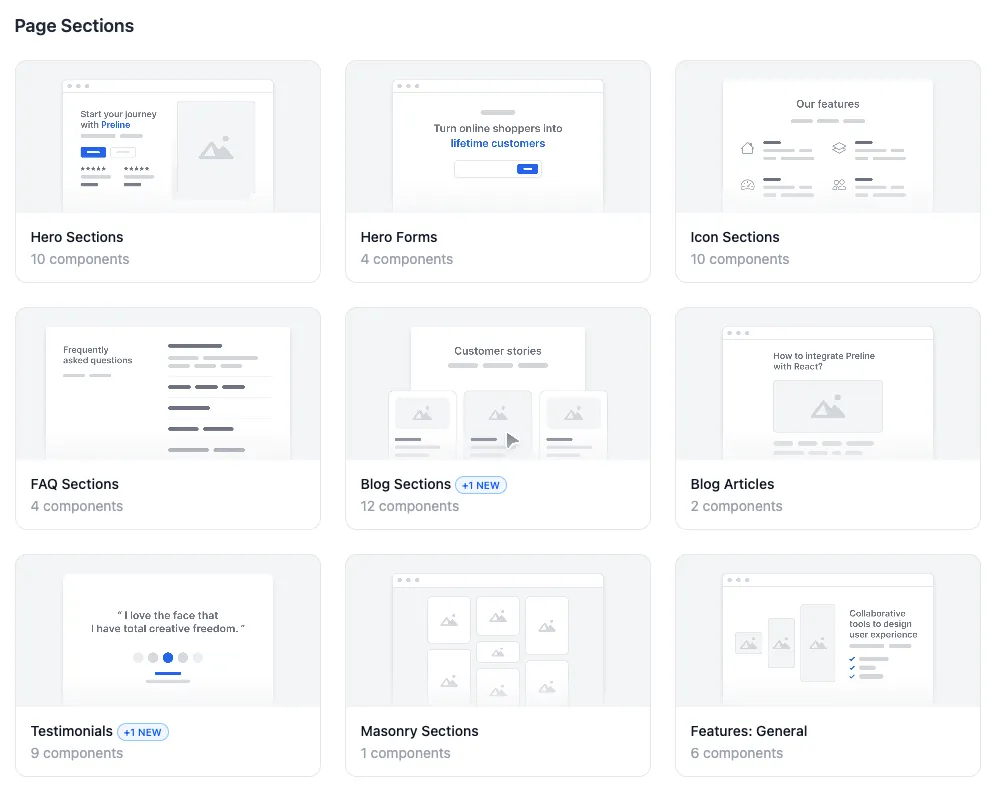Open the Hero Sections component category
This screenshot has width=996, height=786.
pyautogui.click(x=77, y=237)
